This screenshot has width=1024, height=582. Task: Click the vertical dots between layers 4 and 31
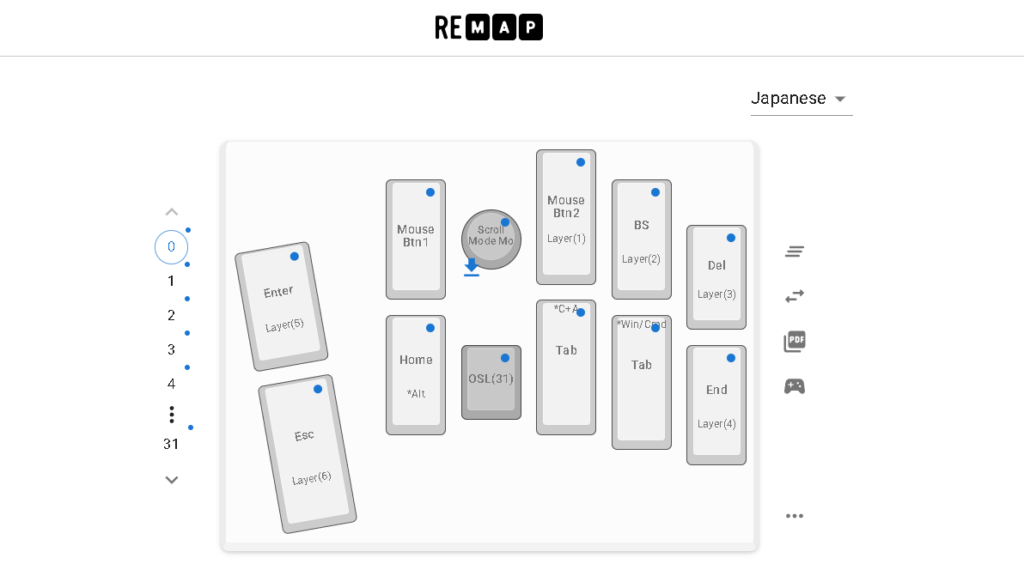pos(171,414)
